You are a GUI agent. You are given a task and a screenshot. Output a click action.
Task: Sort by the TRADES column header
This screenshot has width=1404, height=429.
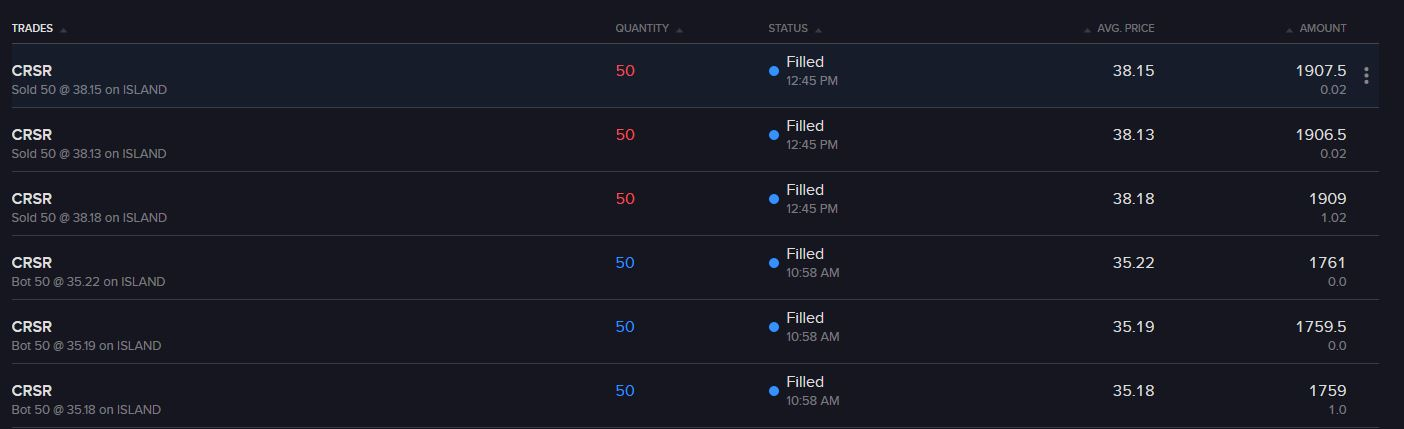coord(32,29)
